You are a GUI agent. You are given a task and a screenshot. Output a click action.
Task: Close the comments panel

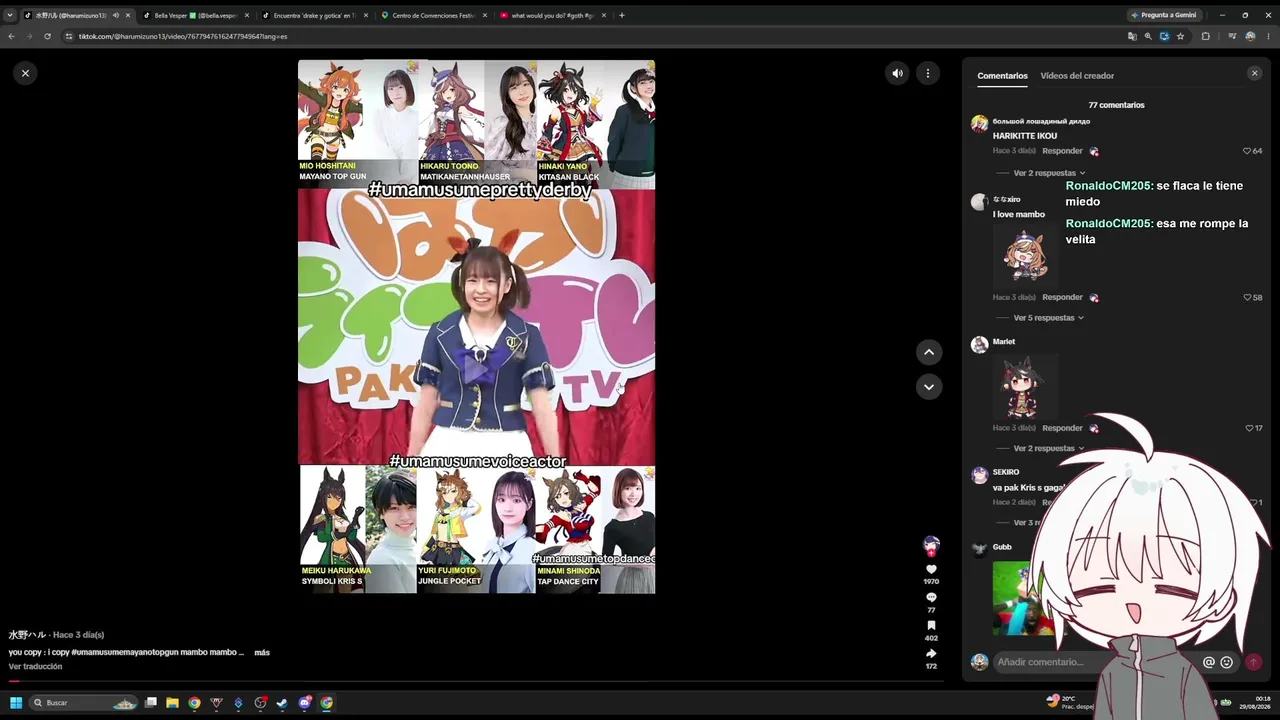click(x=1254, y=73)
